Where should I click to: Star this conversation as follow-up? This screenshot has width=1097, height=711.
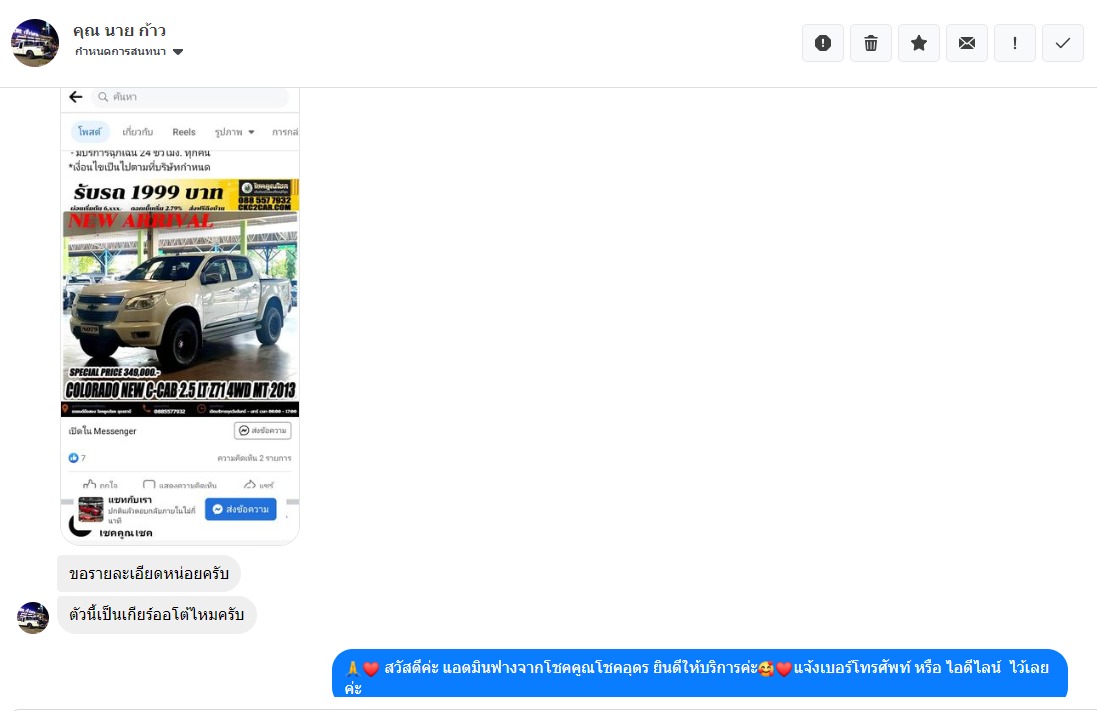coord(919,43)
